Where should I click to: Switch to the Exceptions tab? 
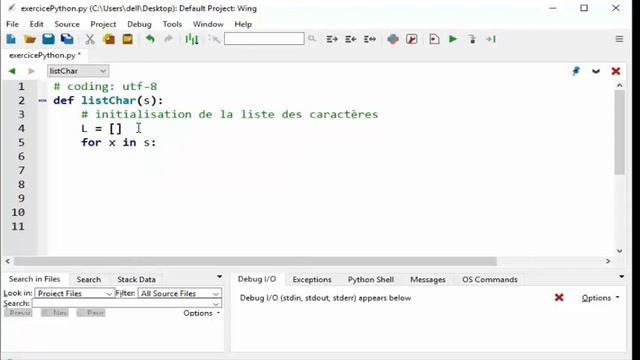311,280
